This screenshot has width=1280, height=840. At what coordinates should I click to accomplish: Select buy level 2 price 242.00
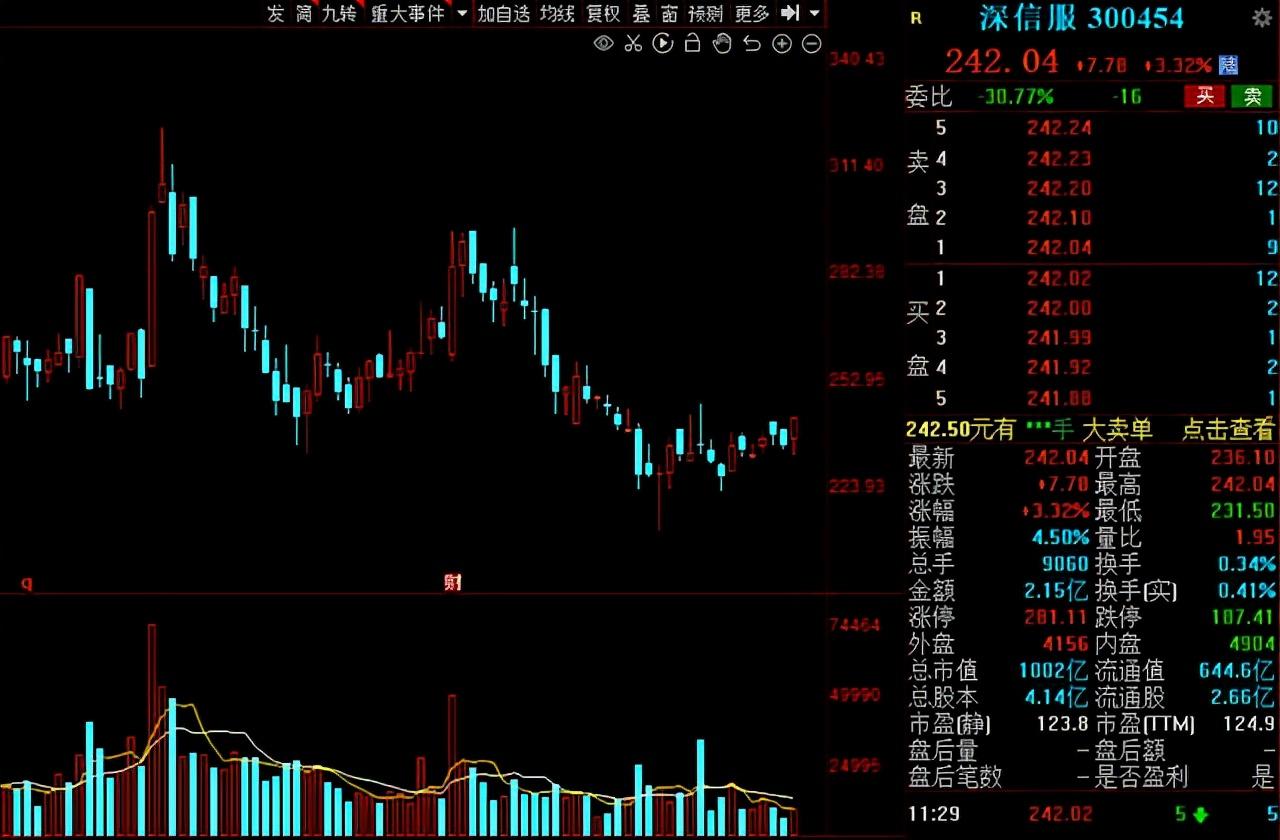coord(1059,308)
